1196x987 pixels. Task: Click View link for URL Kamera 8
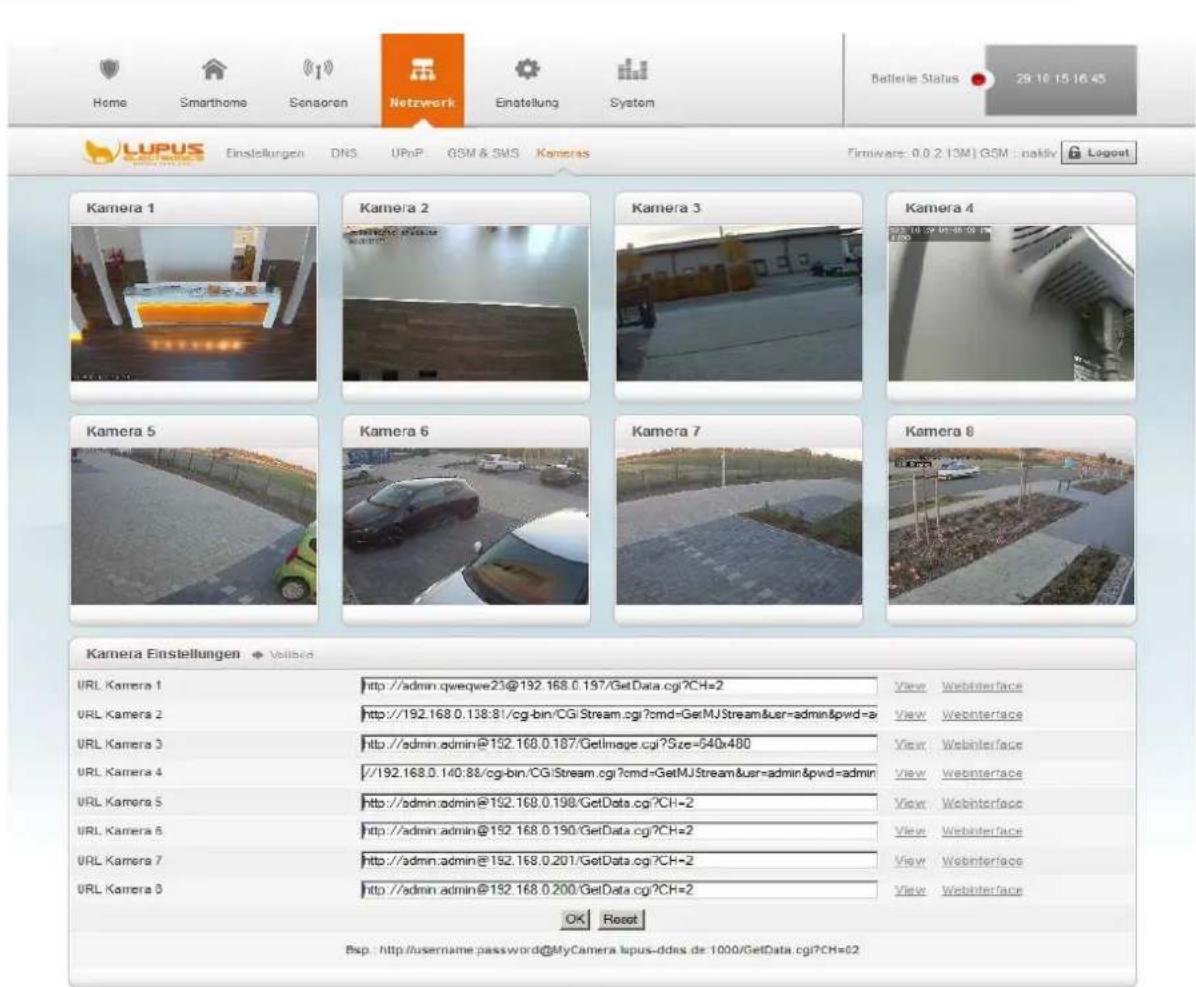click(x=910, y=890)
